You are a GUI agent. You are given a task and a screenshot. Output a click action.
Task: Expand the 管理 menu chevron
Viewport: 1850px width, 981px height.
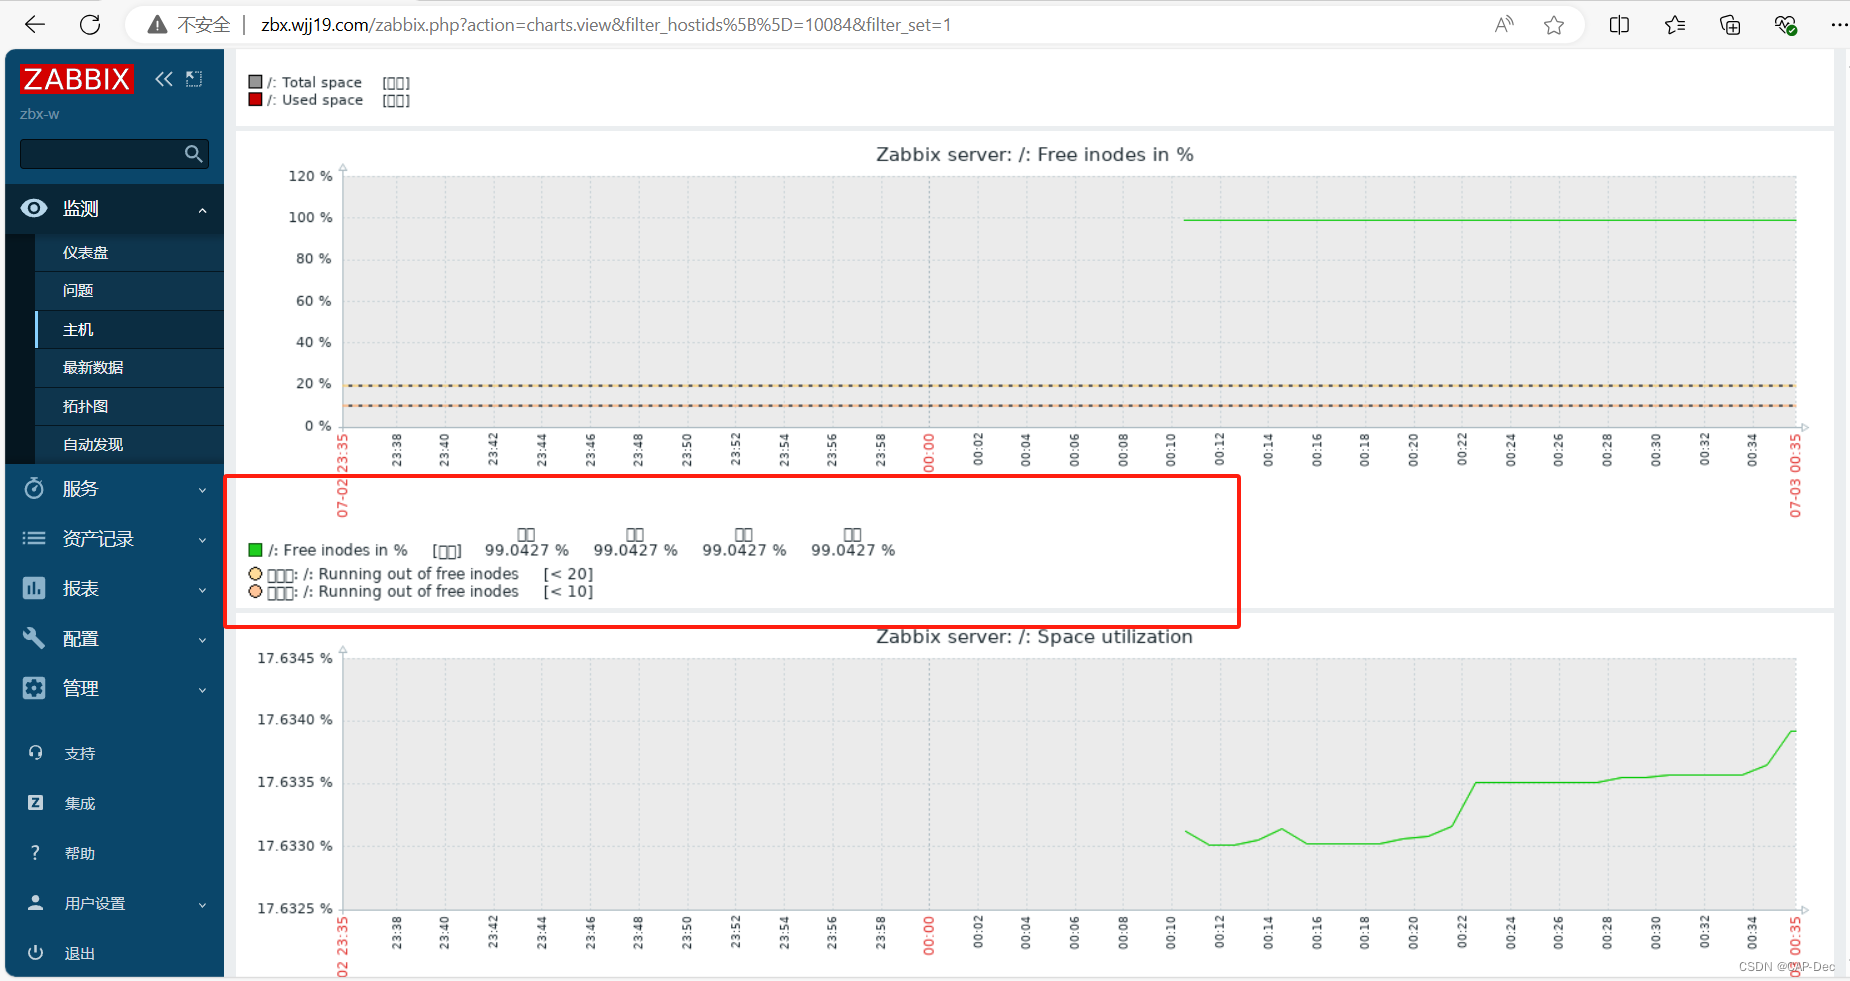(203, 690)
